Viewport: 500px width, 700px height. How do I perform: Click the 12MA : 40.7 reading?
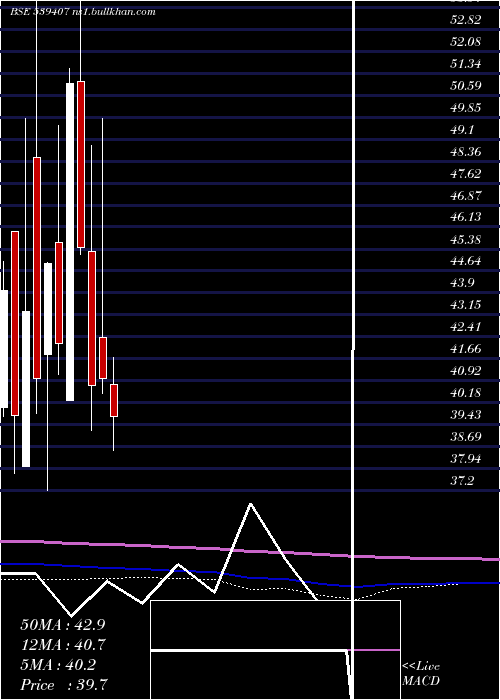coord(62,645)
